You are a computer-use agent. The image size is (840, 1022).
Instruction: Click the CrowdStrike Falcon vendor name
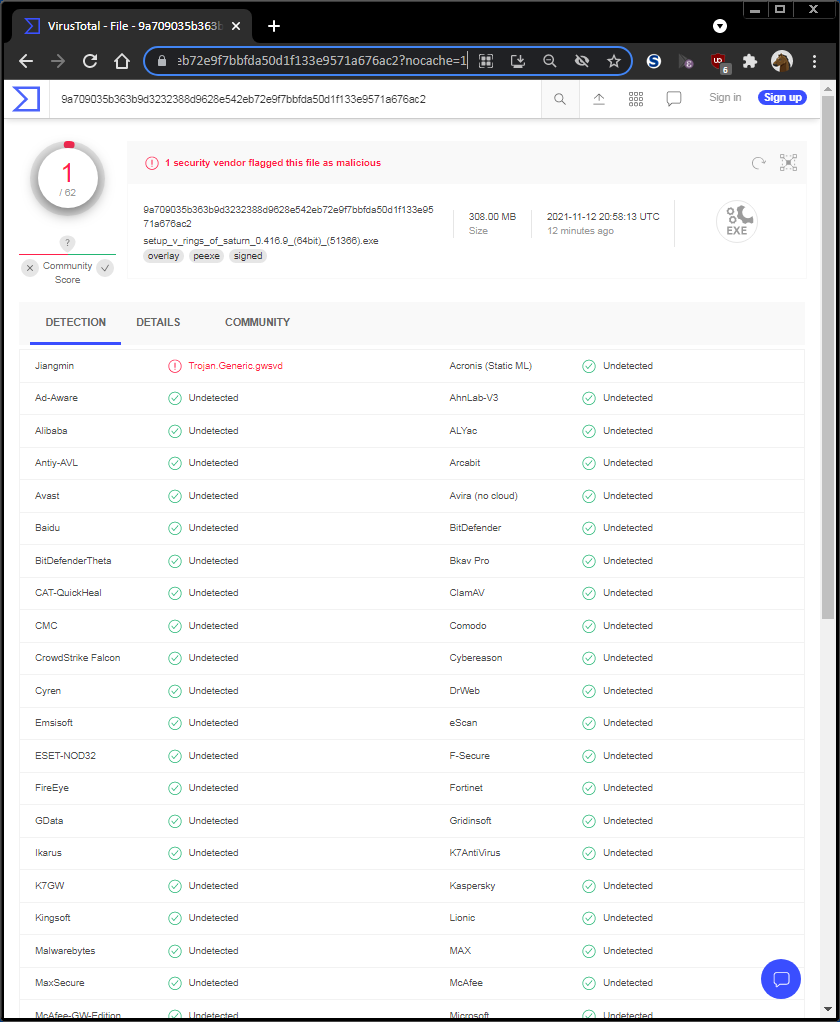coord(78,658)
